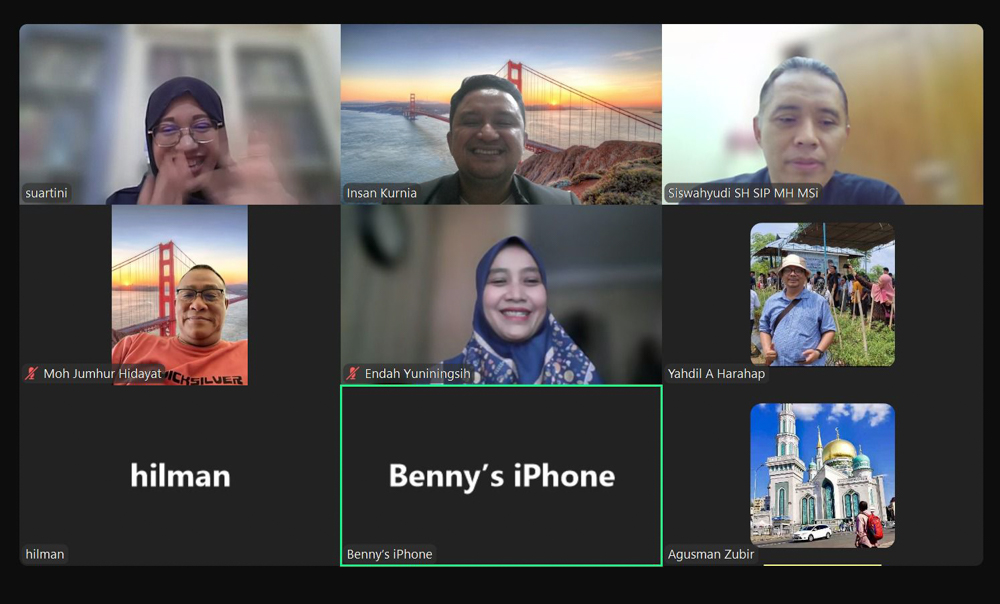The image size is (1000, 604).
Task: Select the large hilman tile text
Action: click(180, 476)
